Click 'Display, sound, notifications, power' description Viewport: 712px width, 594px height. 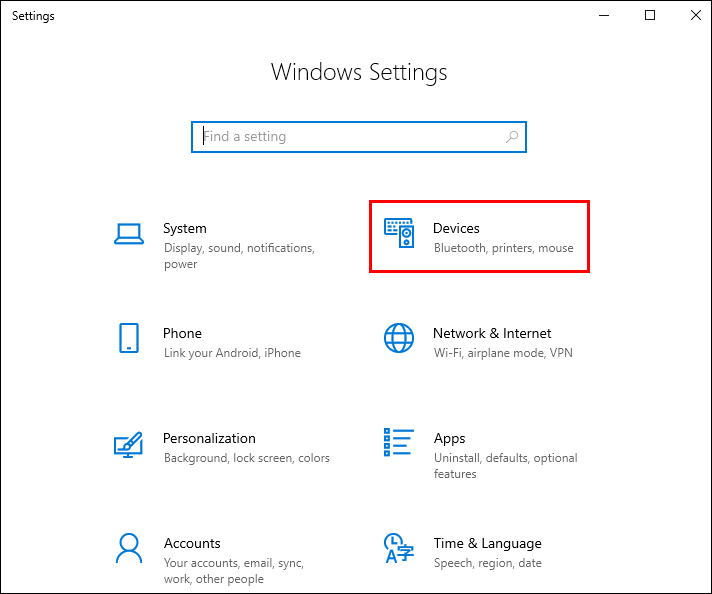point(239,256)
